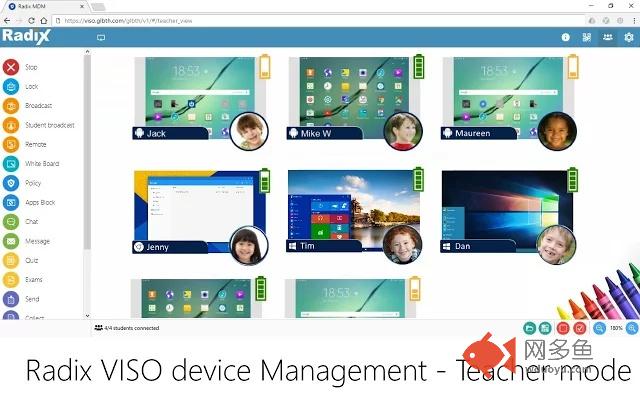Click the red checkmark icon in status bar
640x400 pixels.
tap(580, 328)
